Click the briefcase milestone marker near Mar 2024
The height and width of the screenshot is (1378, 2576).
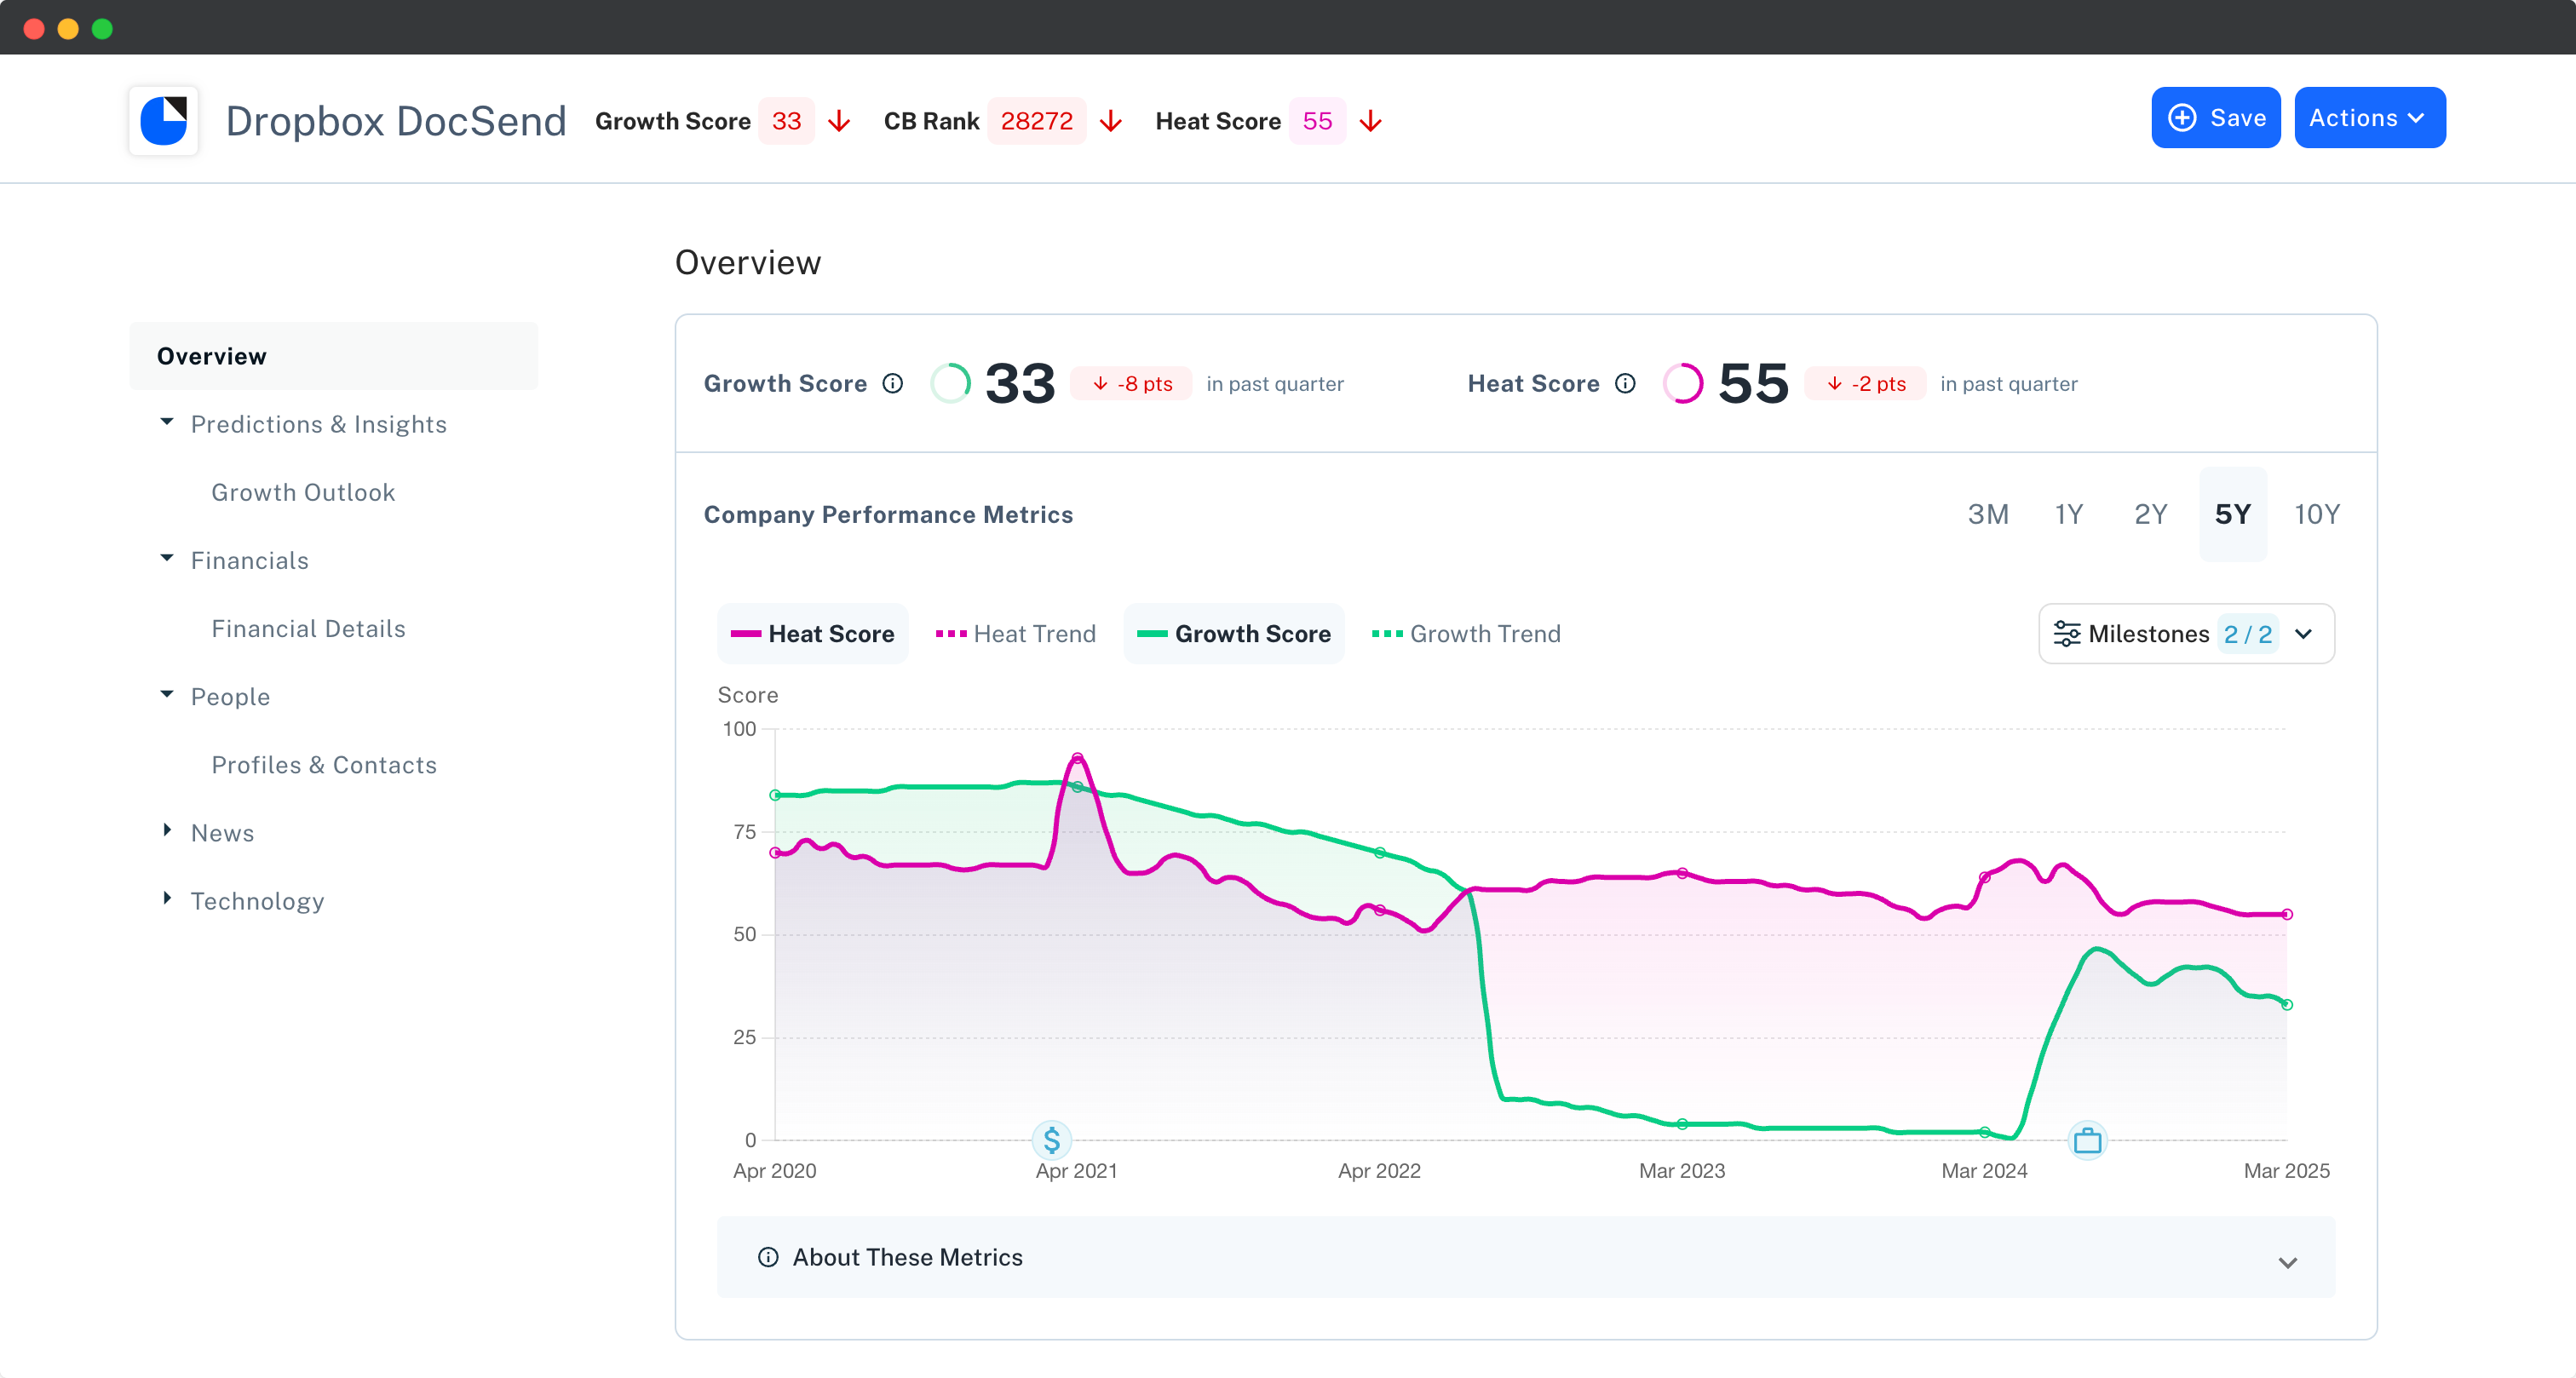(2088, 1139)
